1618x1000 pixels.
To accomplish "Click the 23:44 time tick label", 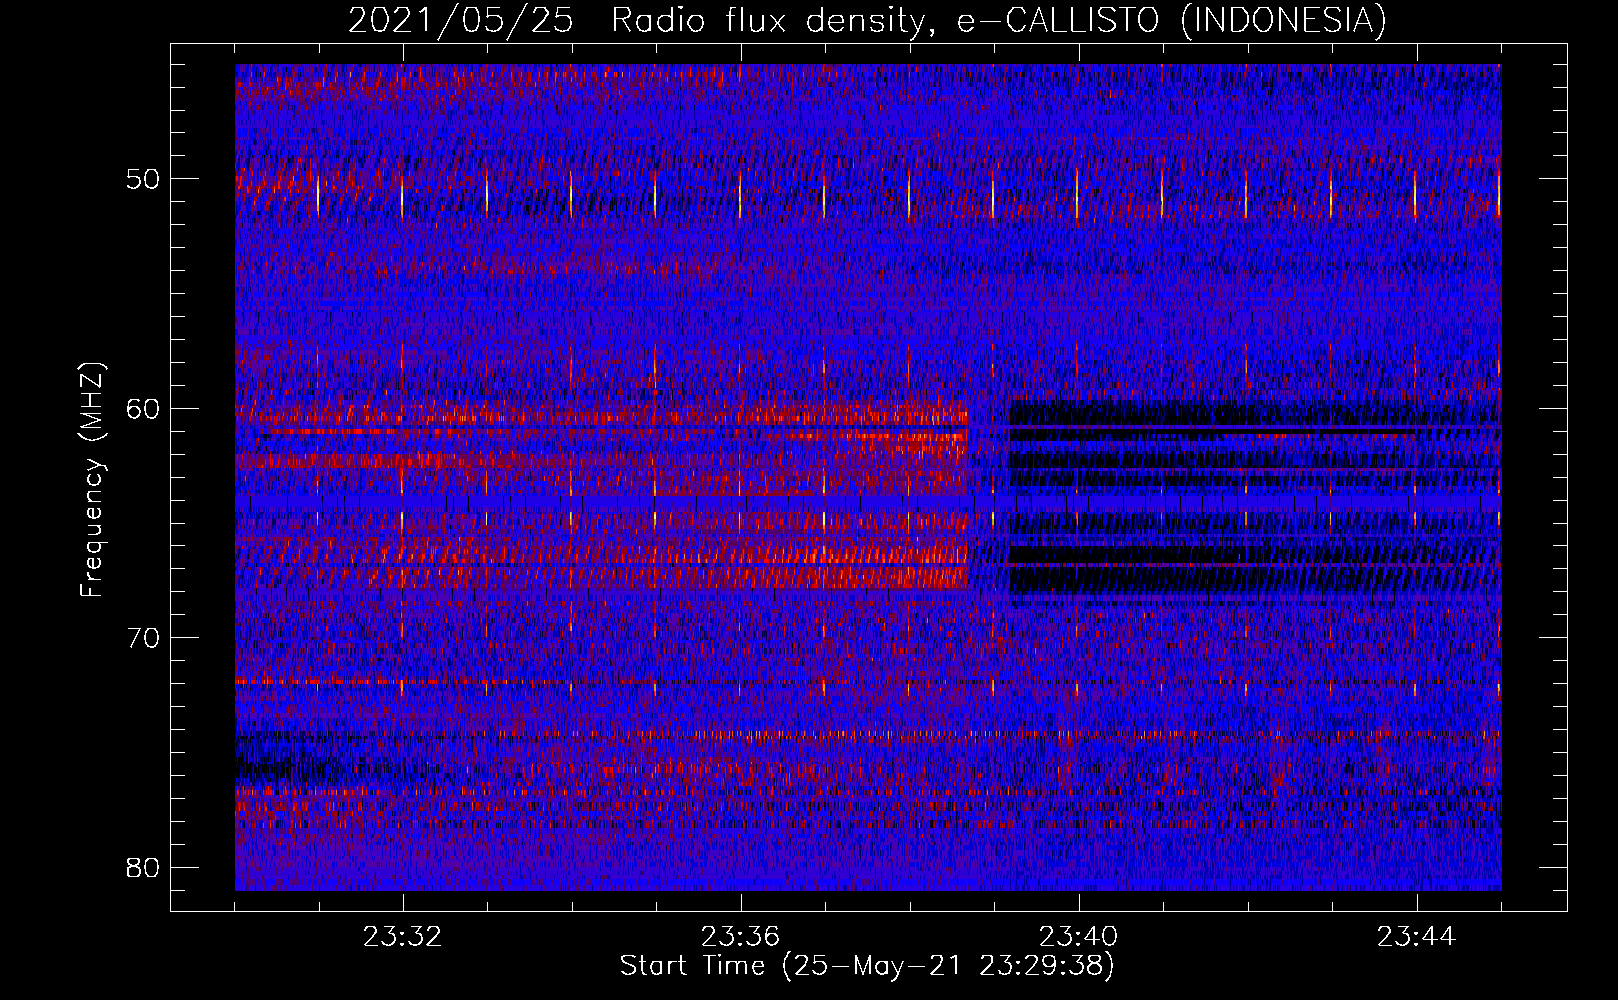I will (1416, 937).
